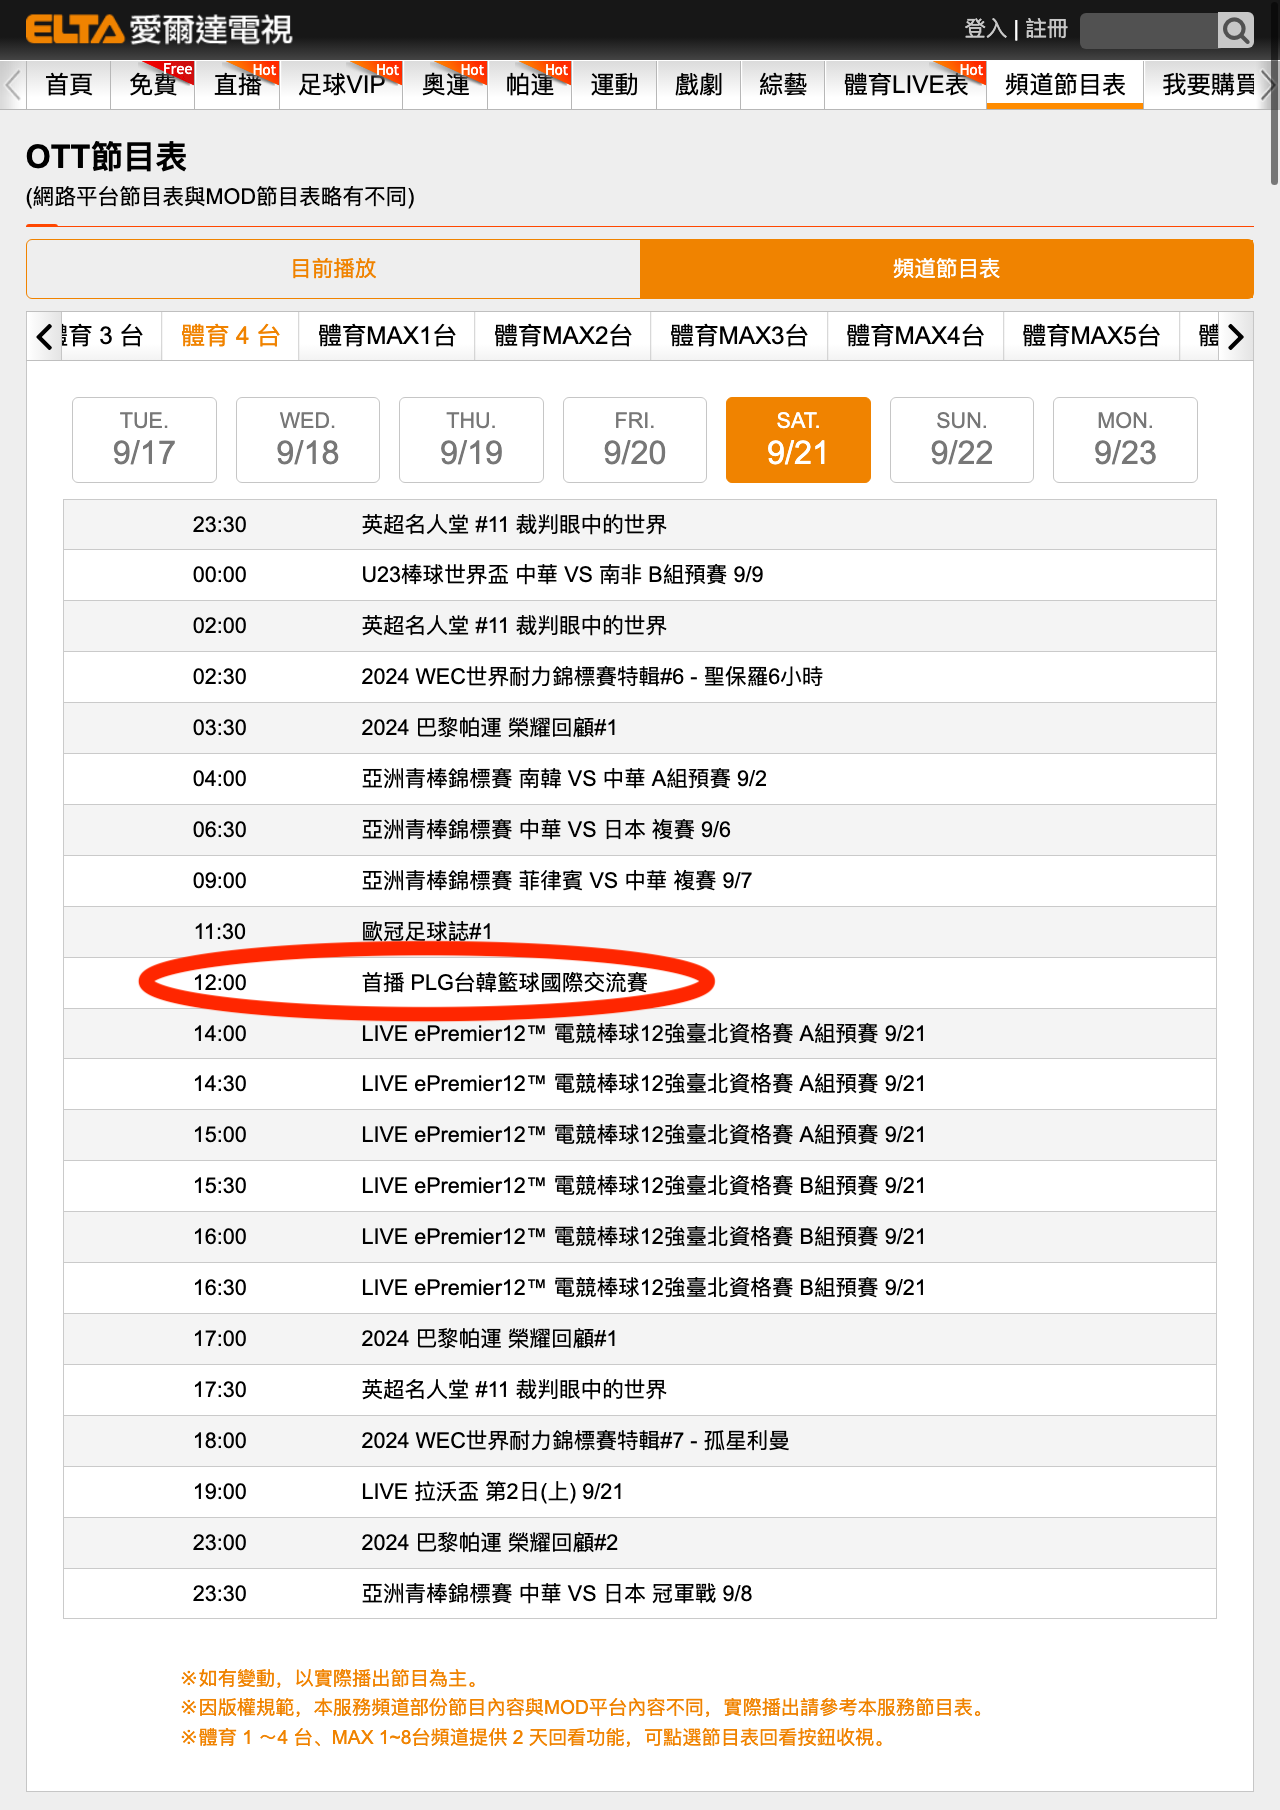Image resolution: width=1280 pixels, height=1810 pixels.
Task: Open the 註冊 register link
Action: point(1046,29)
